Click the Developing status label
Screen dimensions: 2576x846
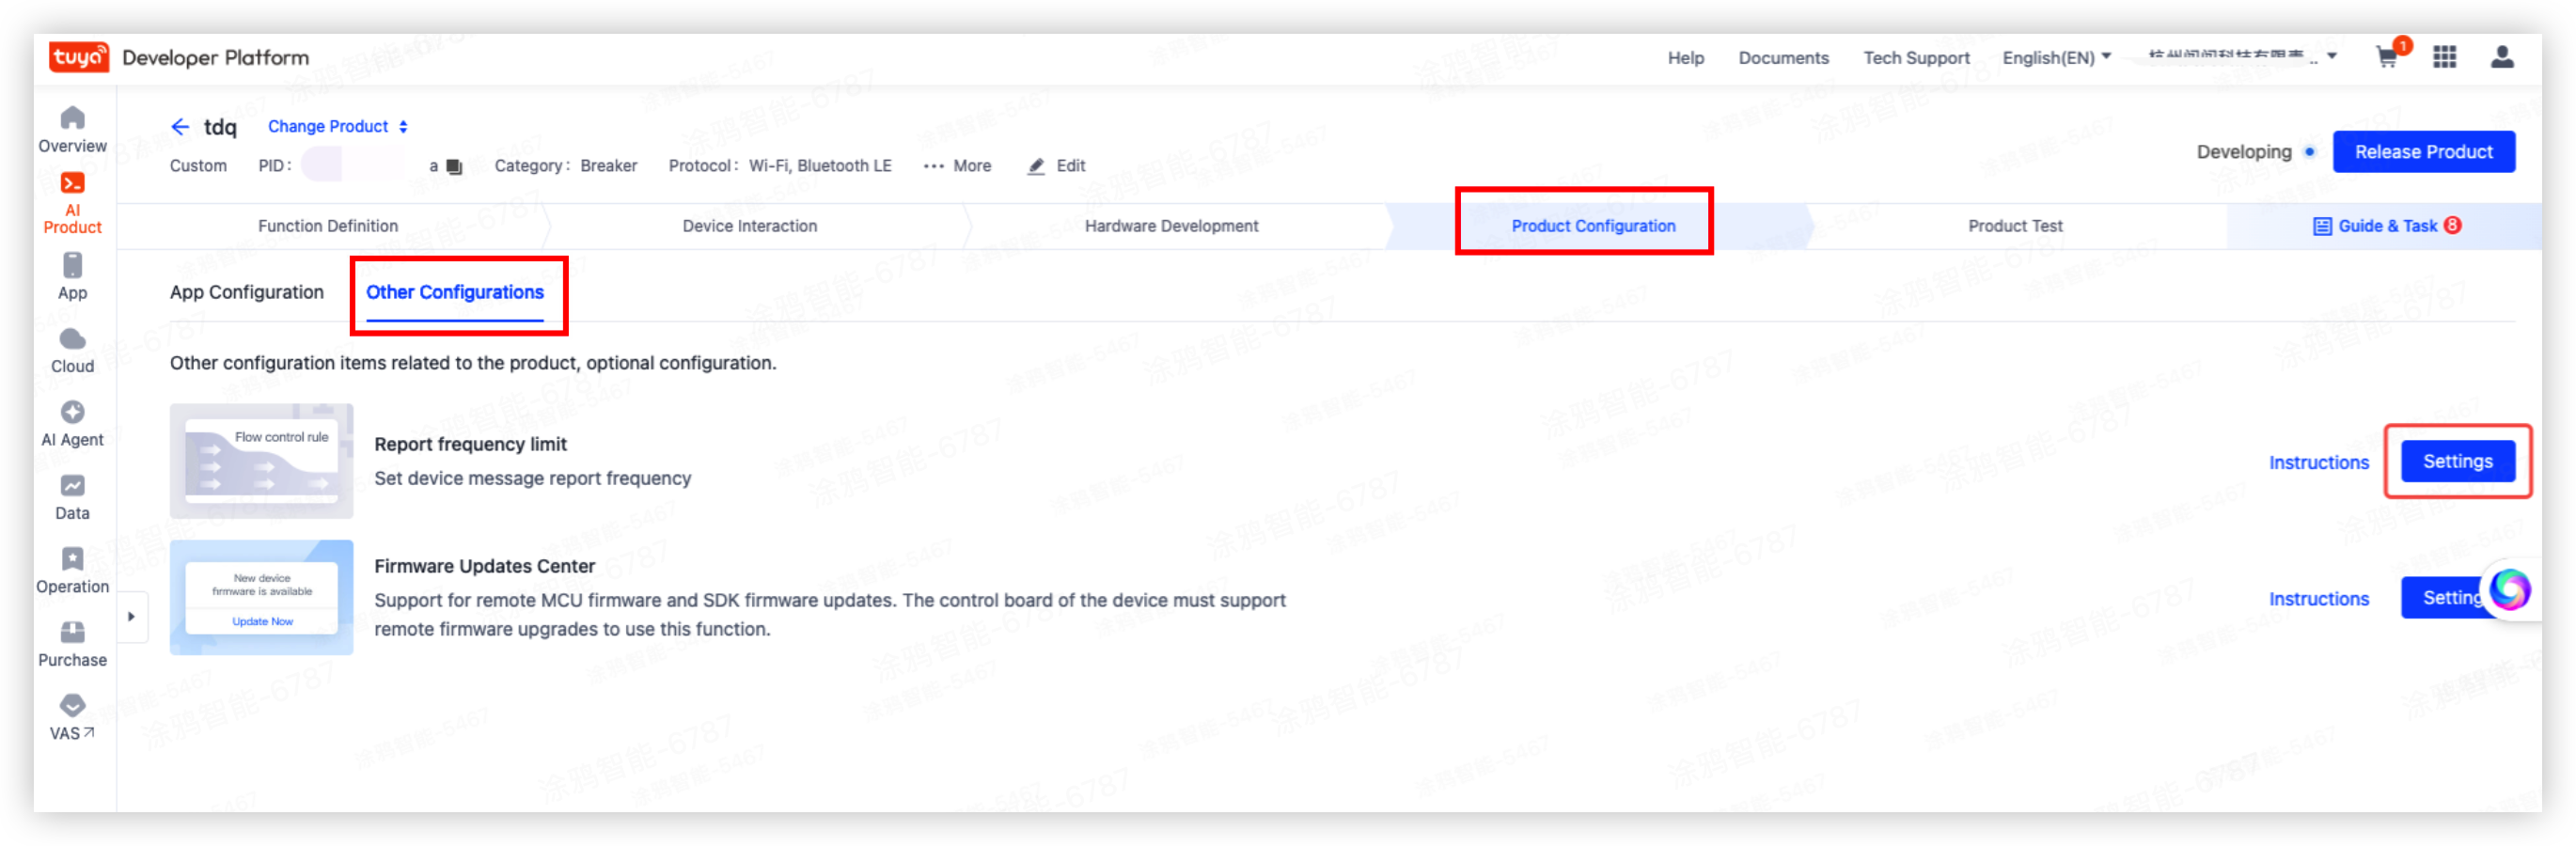2243,152
